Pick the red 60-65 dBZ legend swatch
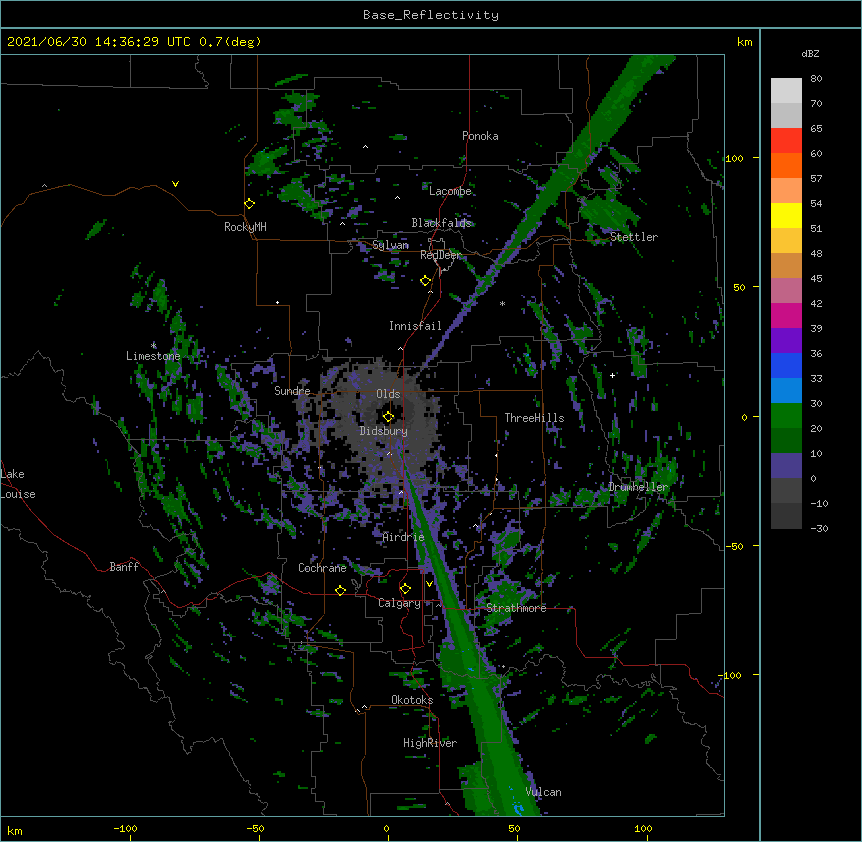Viewport: 862px width, 842px height. [786, 141]
